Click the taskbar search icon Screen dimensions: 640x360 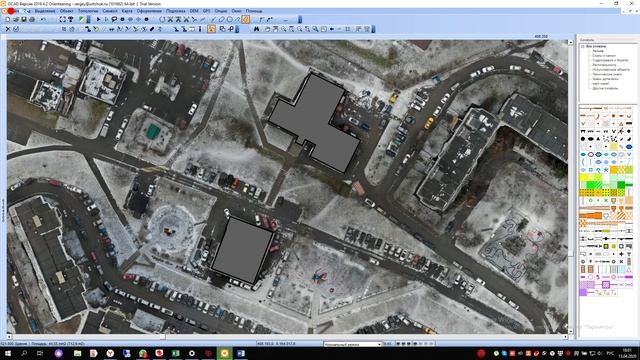click(24, 353)
